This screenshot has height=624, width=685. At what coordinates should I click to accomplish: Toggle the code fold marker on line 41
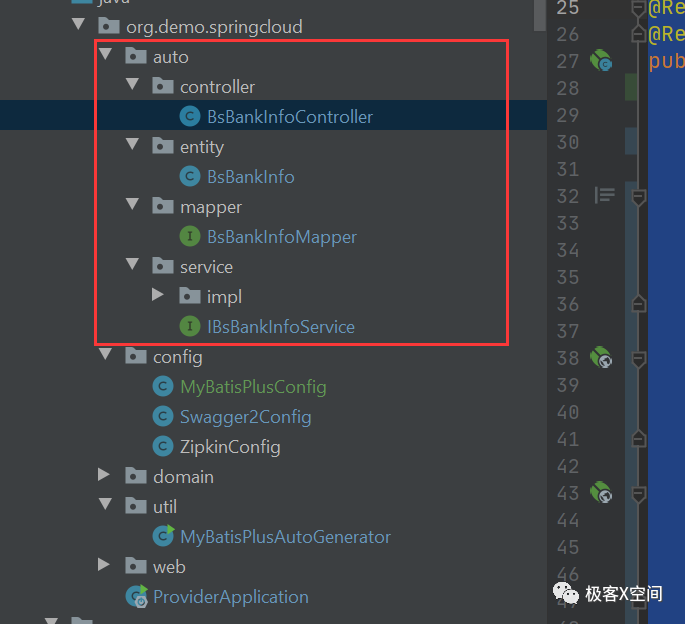click(639, 438)
